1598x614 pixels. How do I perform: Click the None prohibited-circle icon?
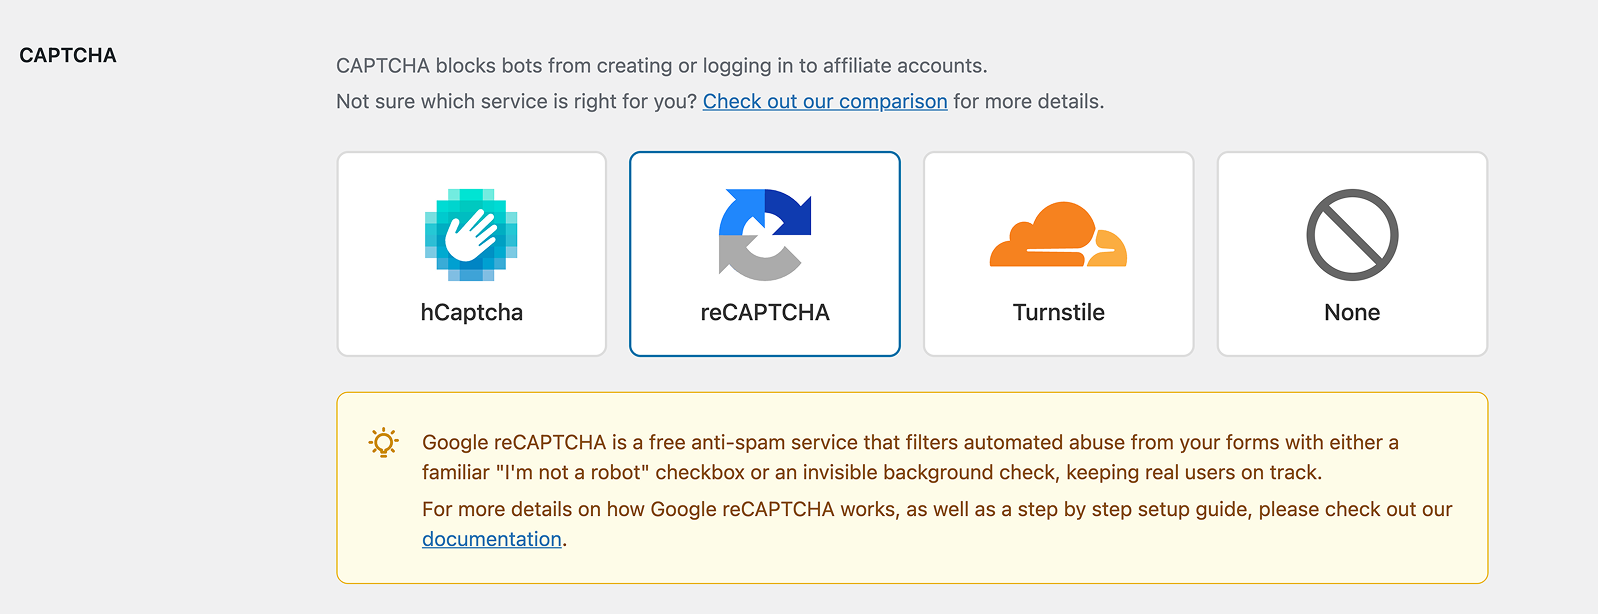1352,235
